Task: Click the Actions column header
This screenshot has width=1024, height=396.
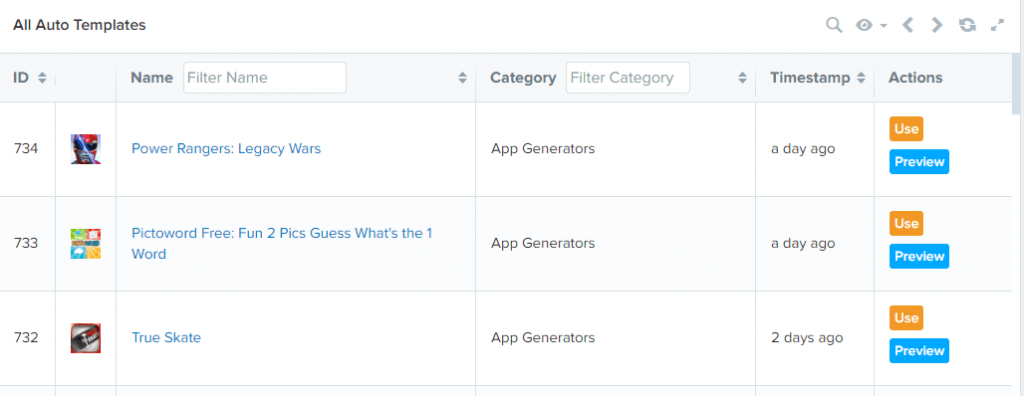Action: [915, 78]
